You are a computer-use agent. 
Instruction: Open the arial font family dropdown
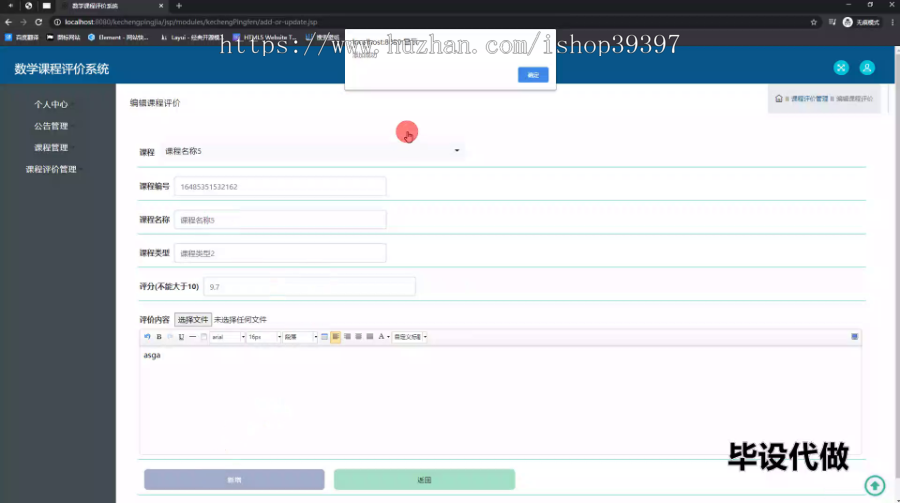(228, 337)
